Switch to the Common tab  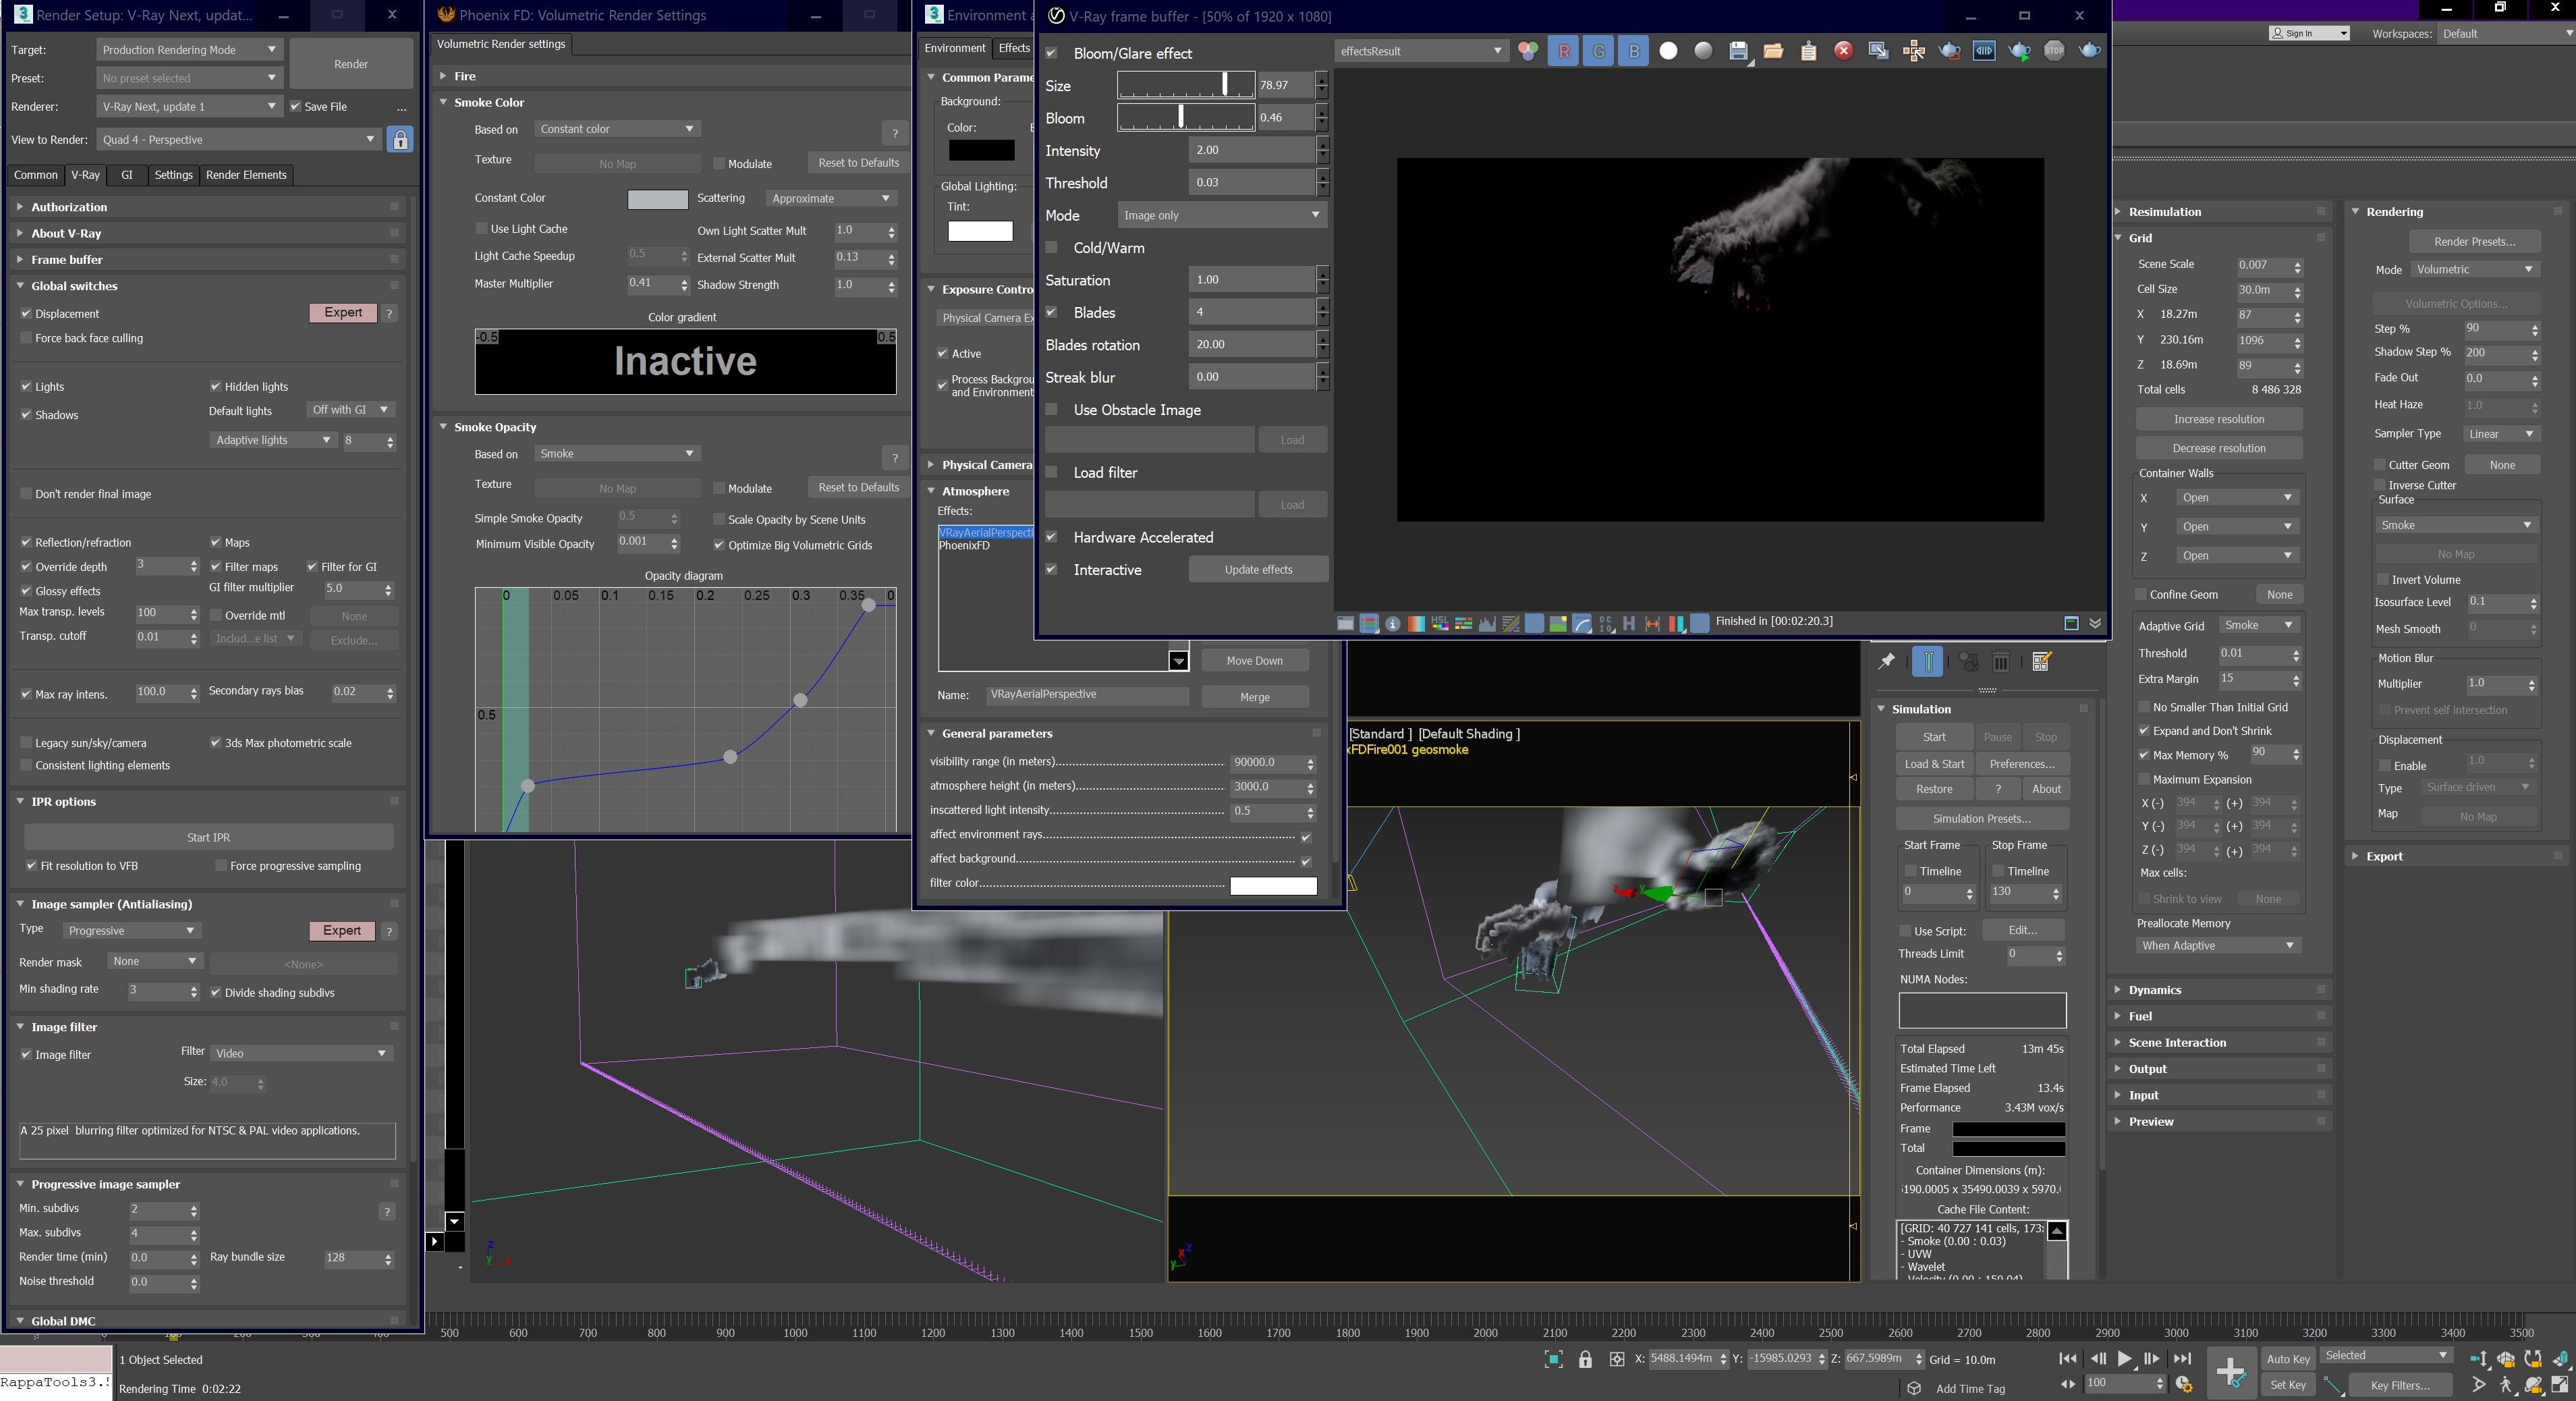(x=36, y=175)
